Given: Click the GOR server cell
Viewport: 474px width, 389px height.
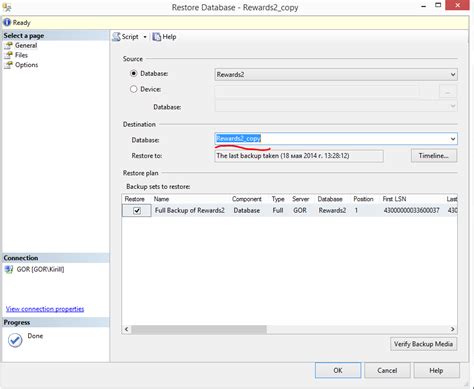Looking at the screenshot, I should 300,210.
